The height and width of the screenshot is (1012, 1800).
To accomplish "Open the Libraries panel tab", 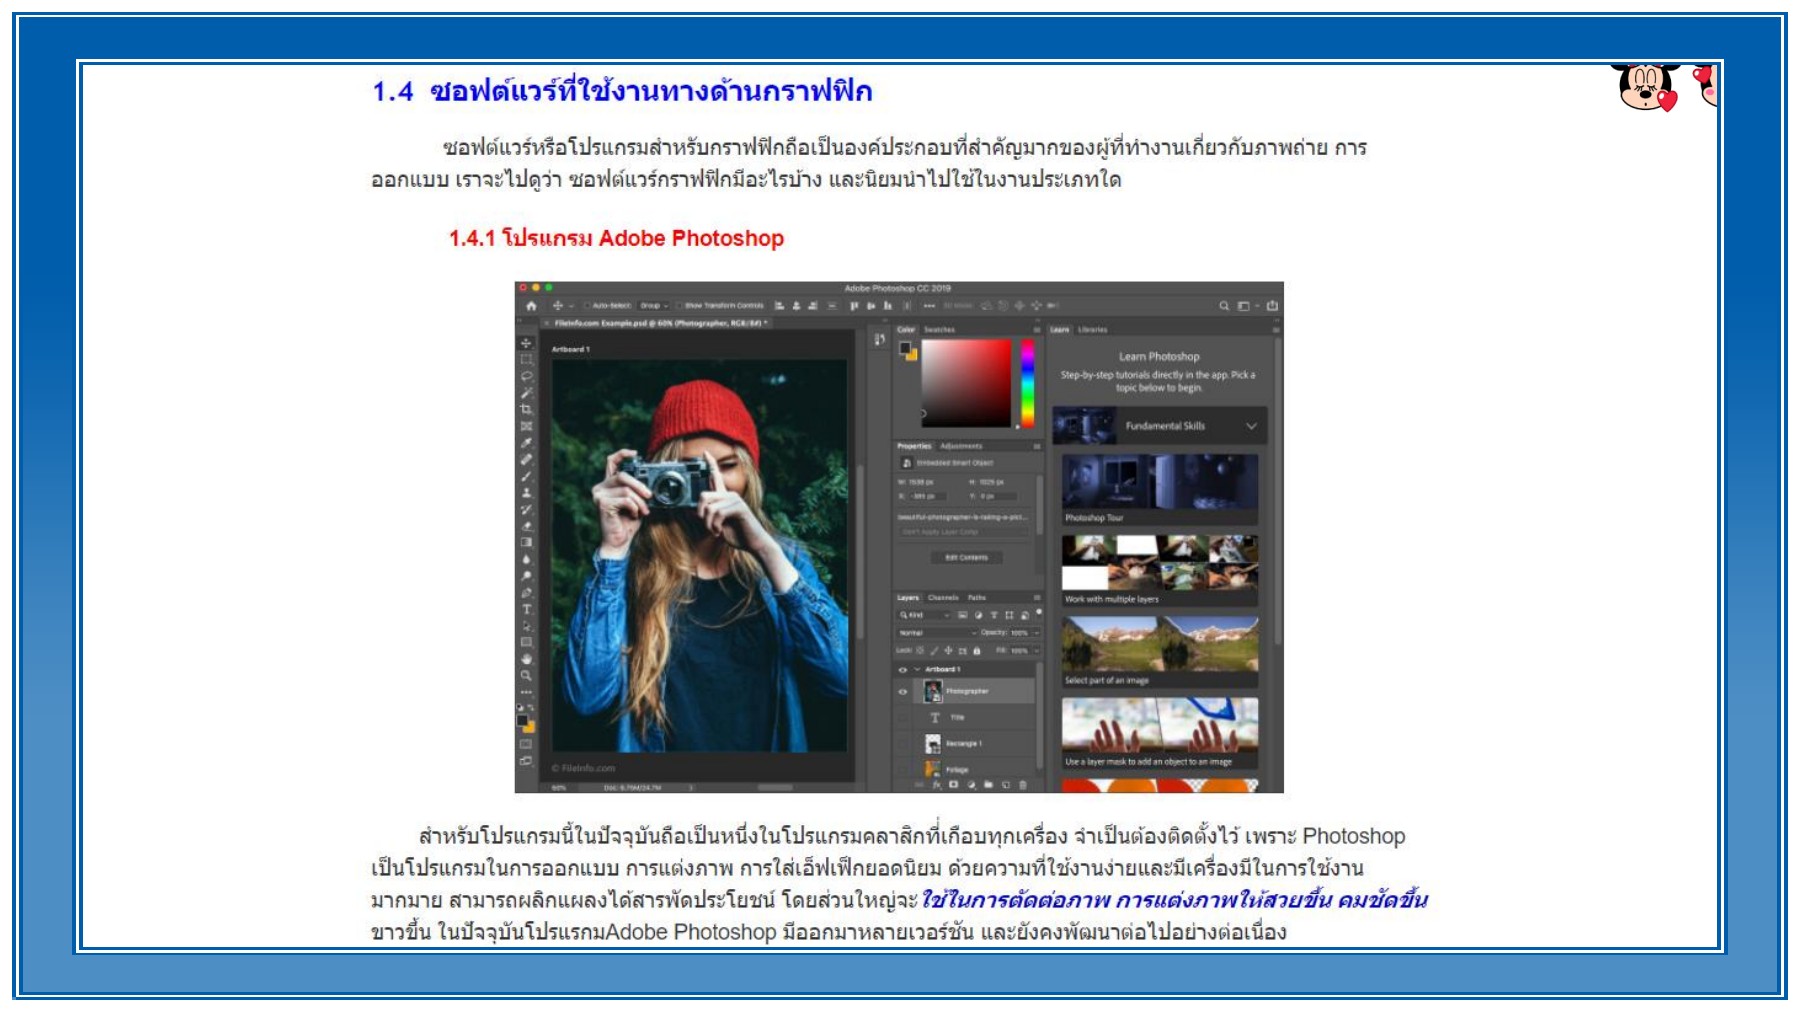I will pos(1093,328).
